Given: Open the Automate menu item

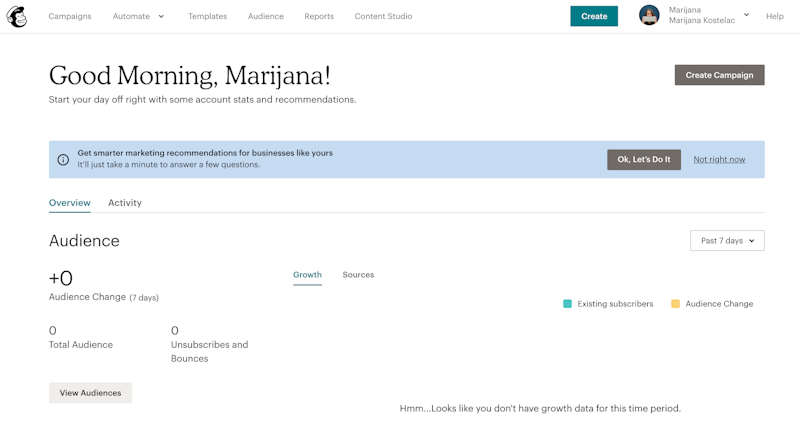Looking at the screenshot, I should (131, 16).
